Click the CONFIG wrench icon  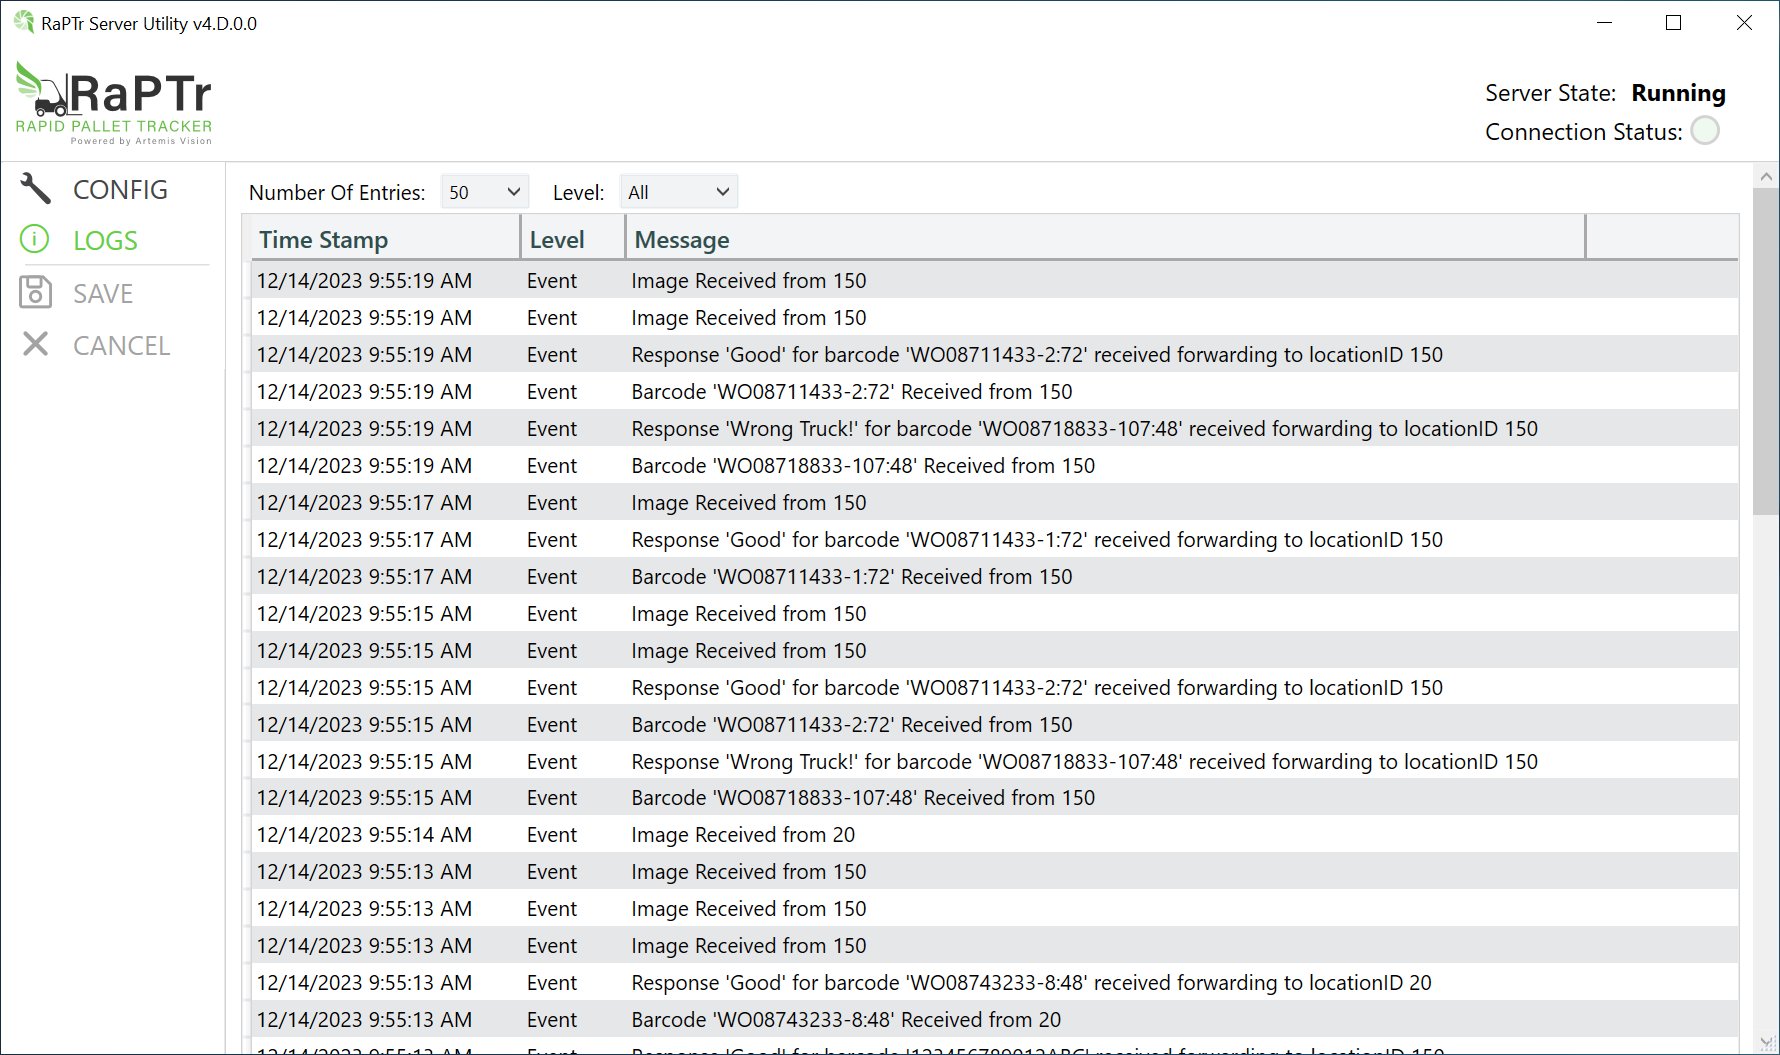coord(36,188)
